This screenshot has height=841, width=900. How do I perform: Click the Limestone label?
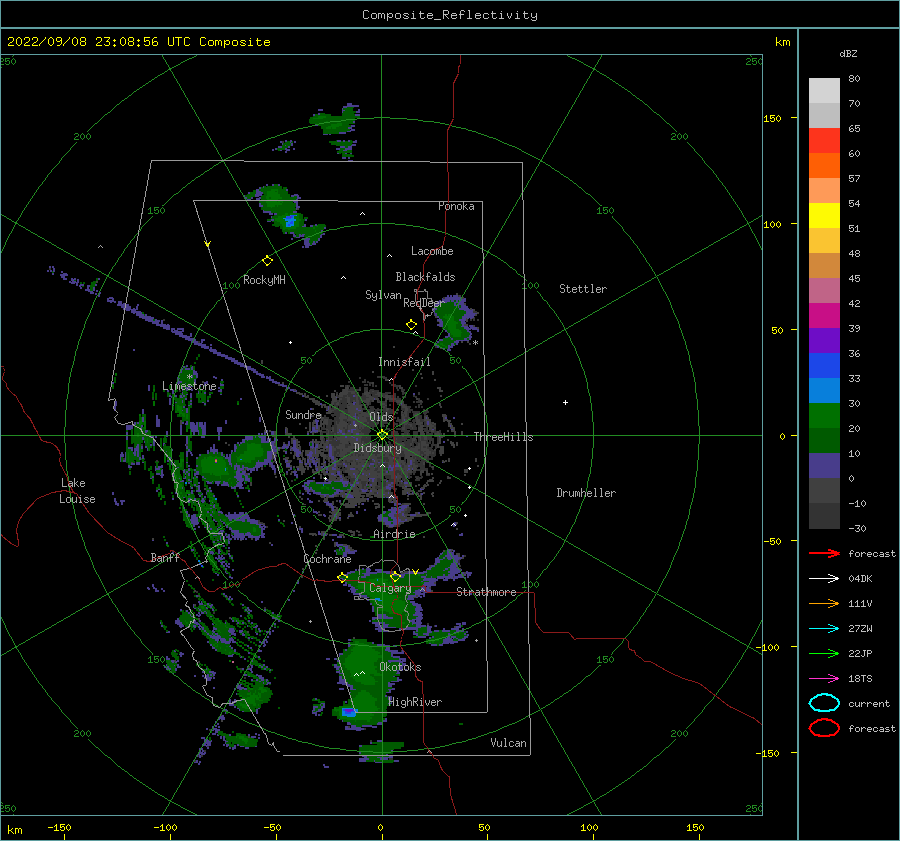click(189, 386)
